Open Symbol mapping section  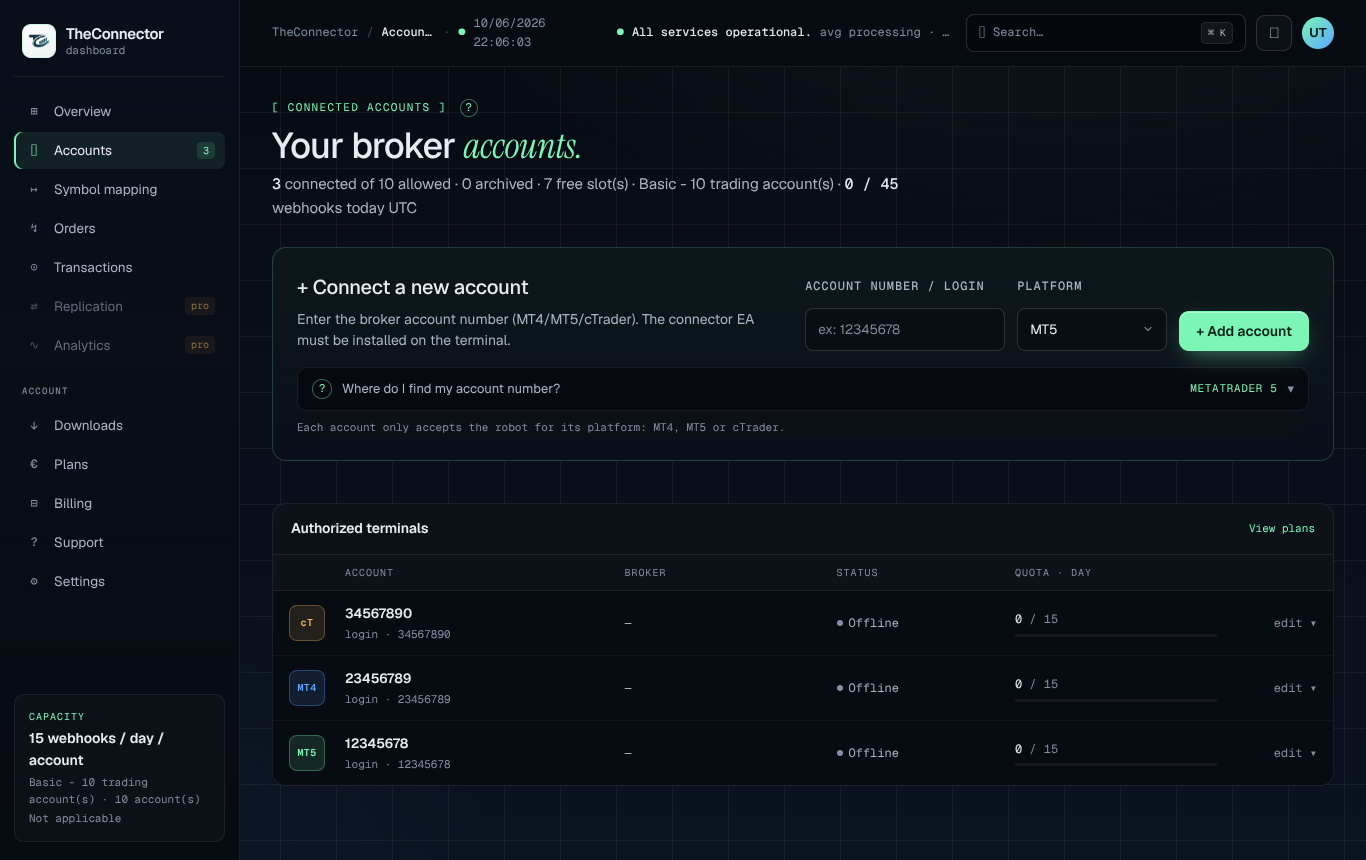click(x=119, y=189)
